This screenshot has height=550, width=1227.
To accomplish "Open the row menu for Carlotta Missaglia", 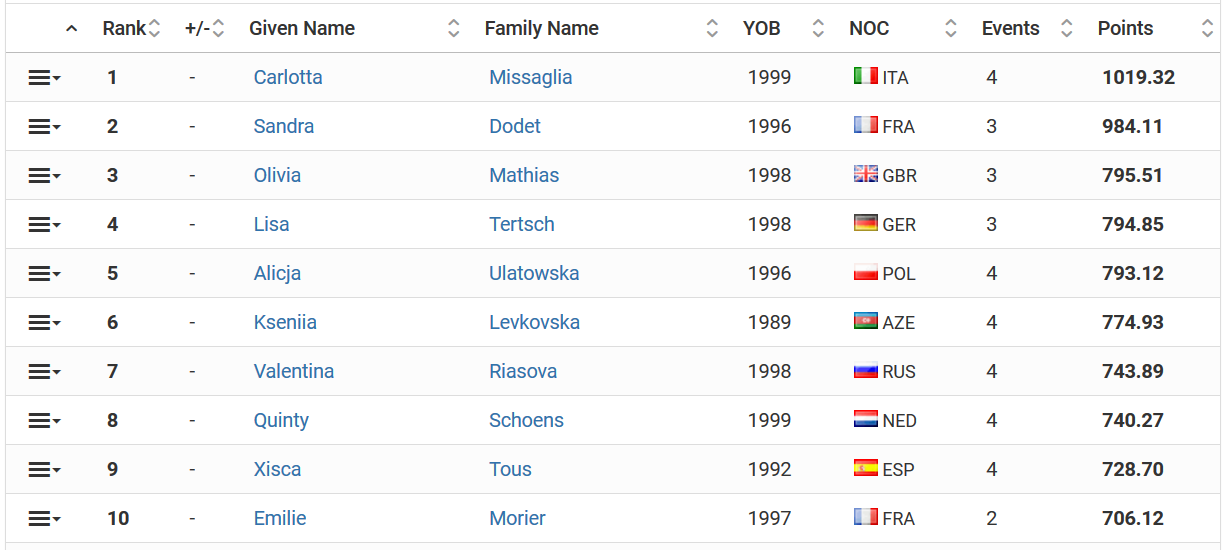I will [x=44, y=78].
